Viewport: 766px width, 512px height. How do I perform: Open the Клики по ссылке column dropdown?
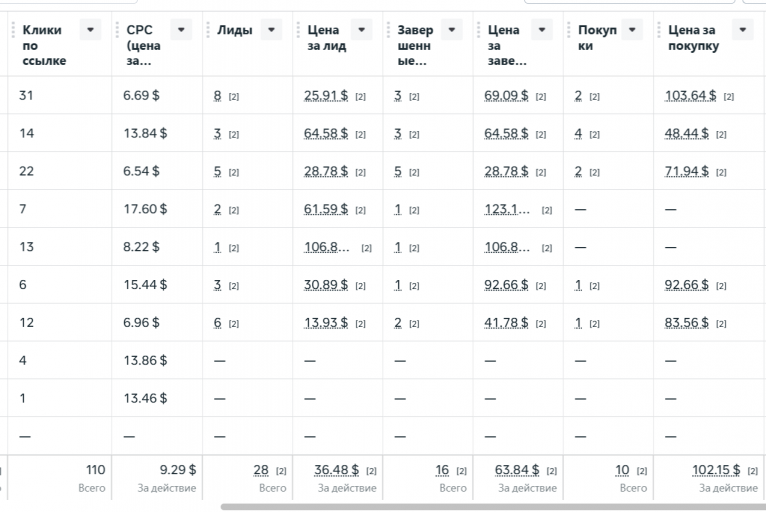click(x=91, y=31)
